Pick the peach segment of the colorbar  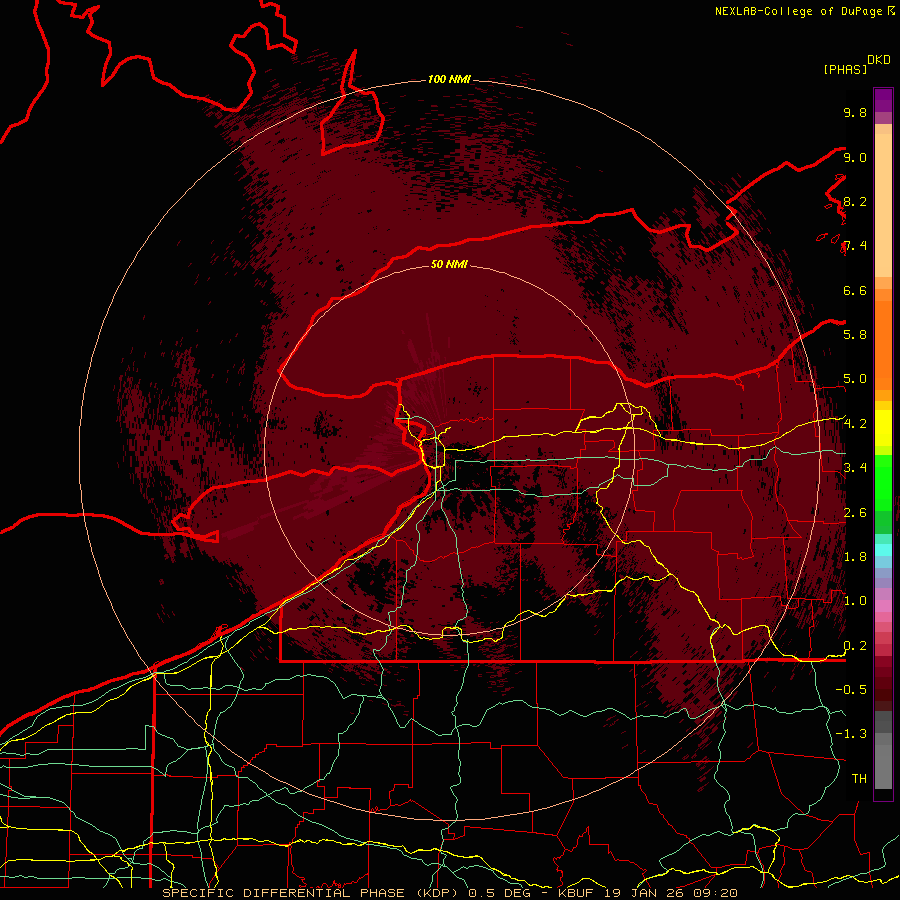click(x=883, y=205)
